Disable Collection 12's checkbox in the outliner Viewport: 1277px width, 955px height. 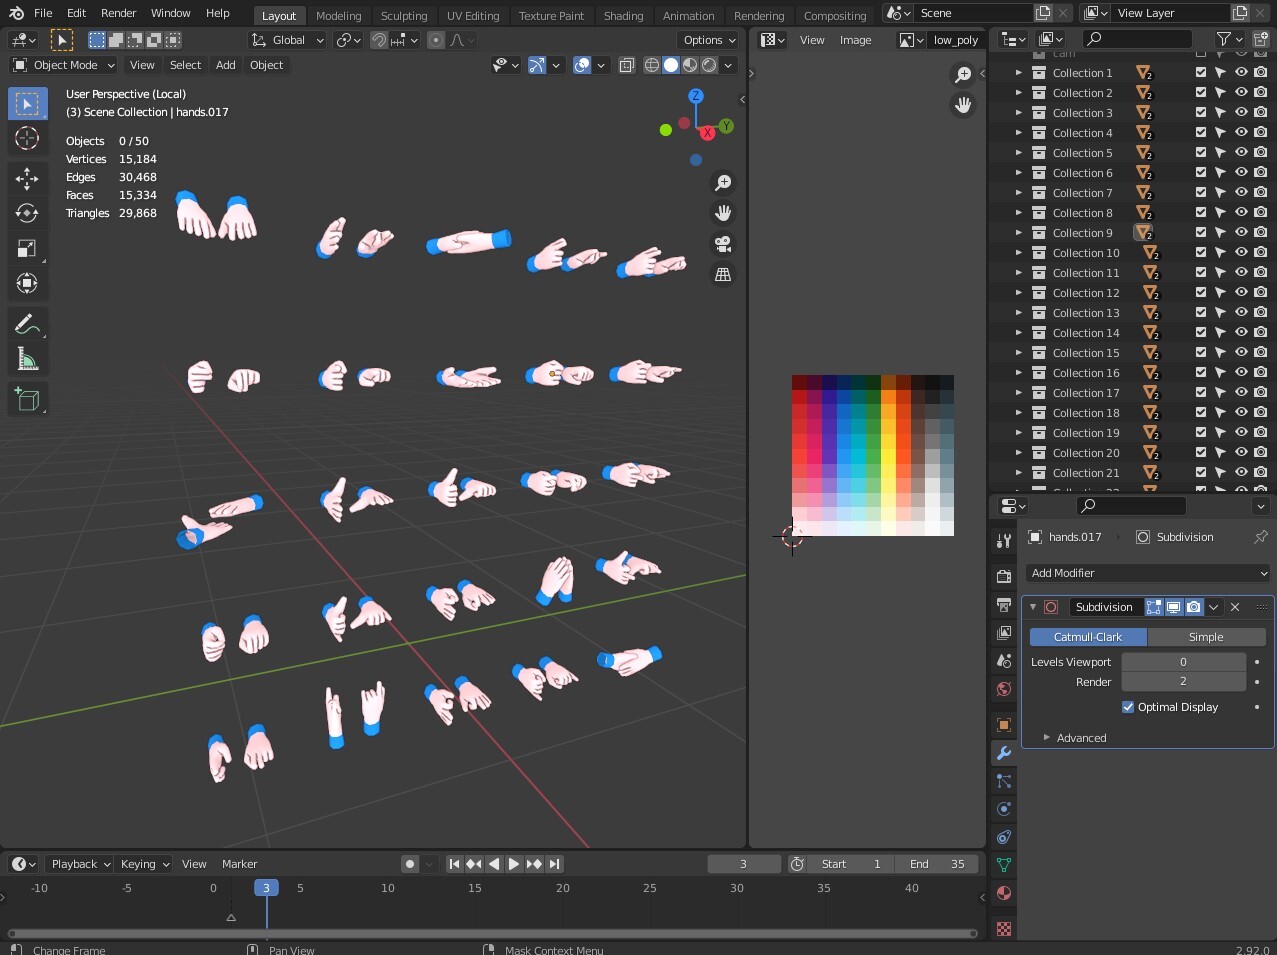pos(1200,292)
